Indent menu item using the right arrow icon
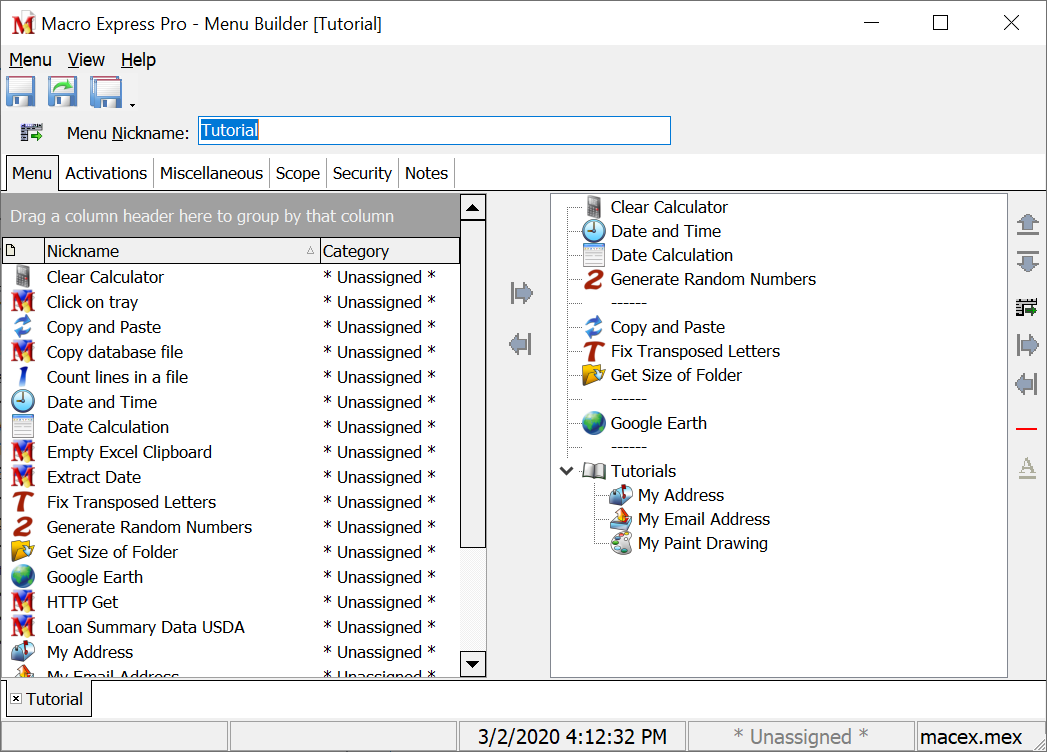1047x752 pixels. [1026, 344]
